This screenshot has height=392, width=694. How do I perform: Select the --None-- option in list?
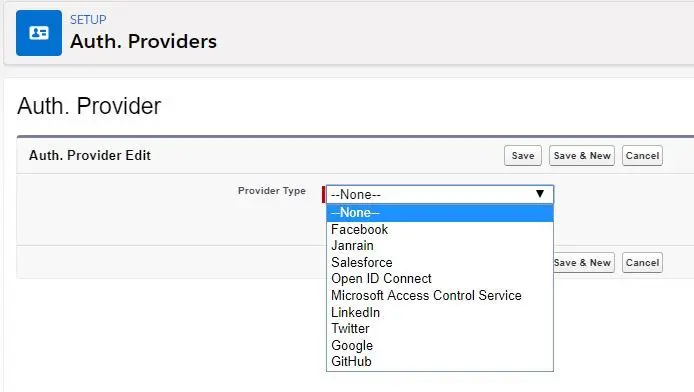pos(440,213)
